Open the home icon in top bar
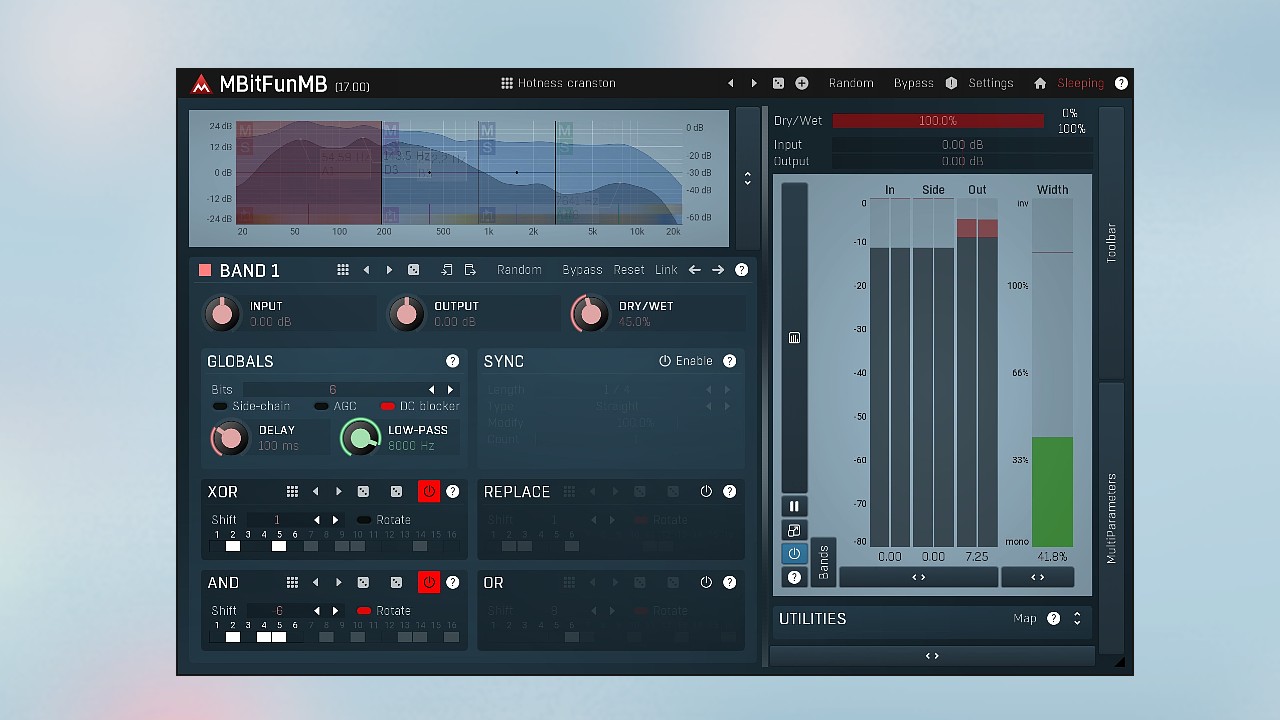Screen dimensions: 1280x720 point(1040,83)
